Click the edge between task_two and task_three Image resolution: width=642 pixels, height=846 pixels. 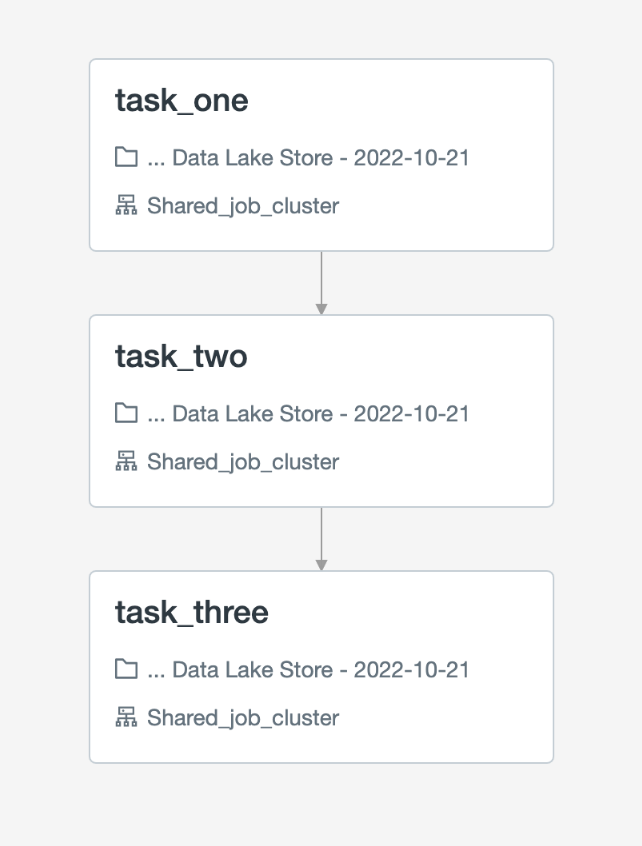click(x=321, y=537)
